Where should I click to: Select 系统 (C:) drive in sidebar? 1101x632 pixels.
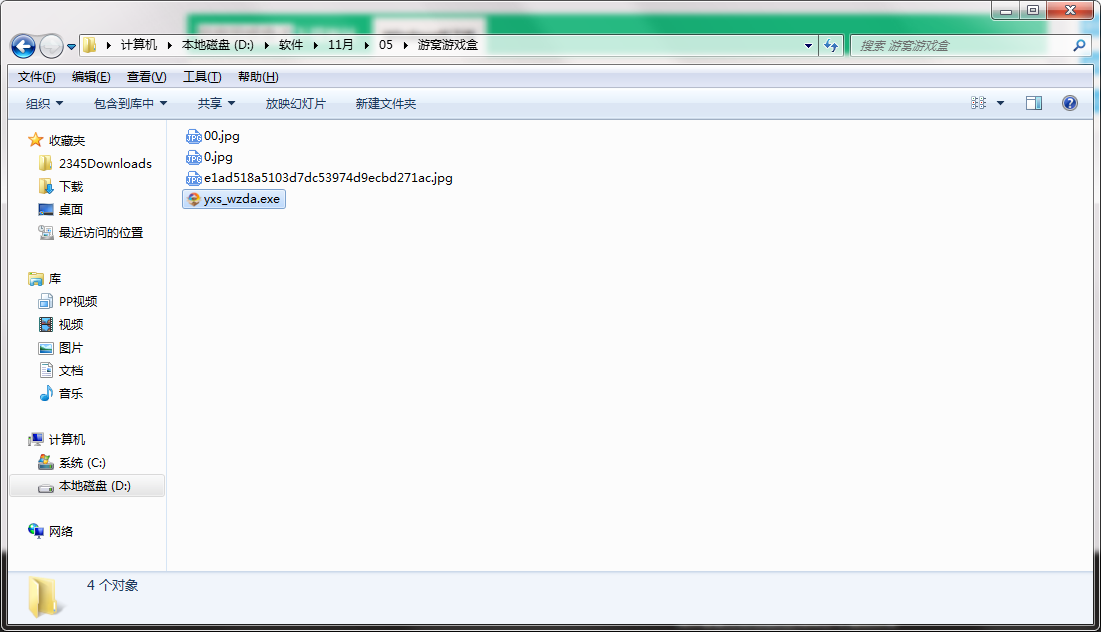(x=81, y=463)
